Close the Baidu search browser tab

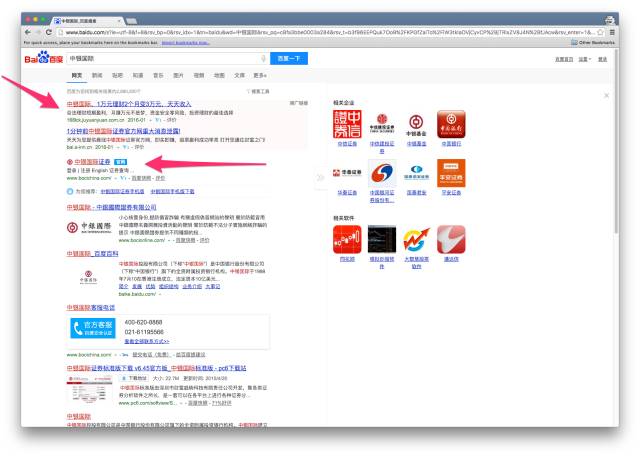coord(120,20)
